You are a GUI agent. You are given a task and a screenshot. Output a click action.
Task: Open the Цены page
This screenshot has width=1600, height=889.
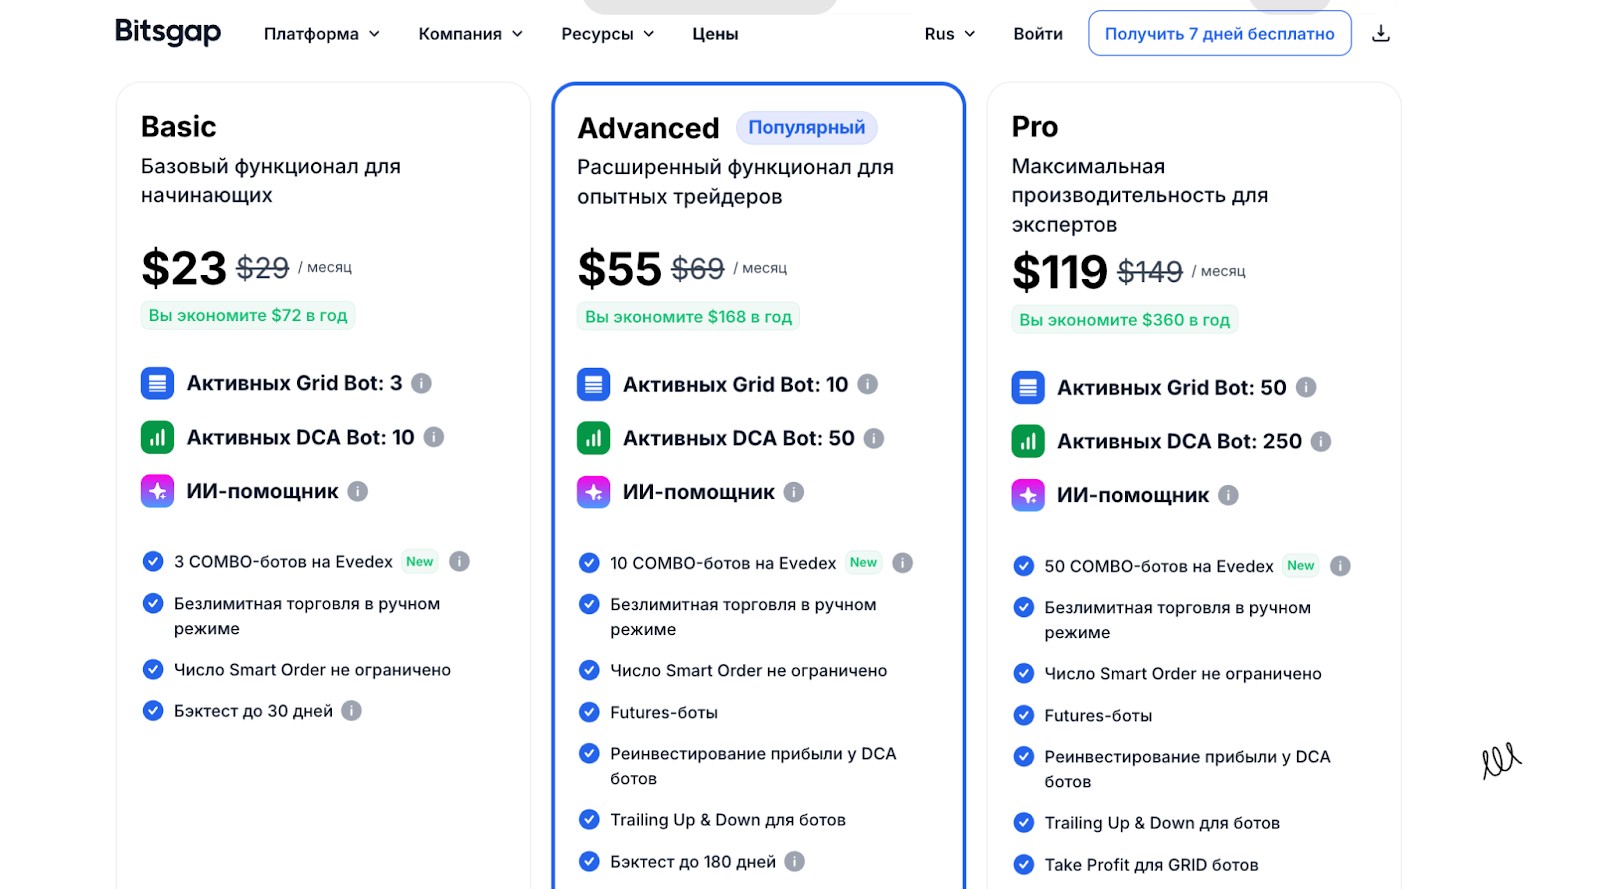click(x=715, y=34)
